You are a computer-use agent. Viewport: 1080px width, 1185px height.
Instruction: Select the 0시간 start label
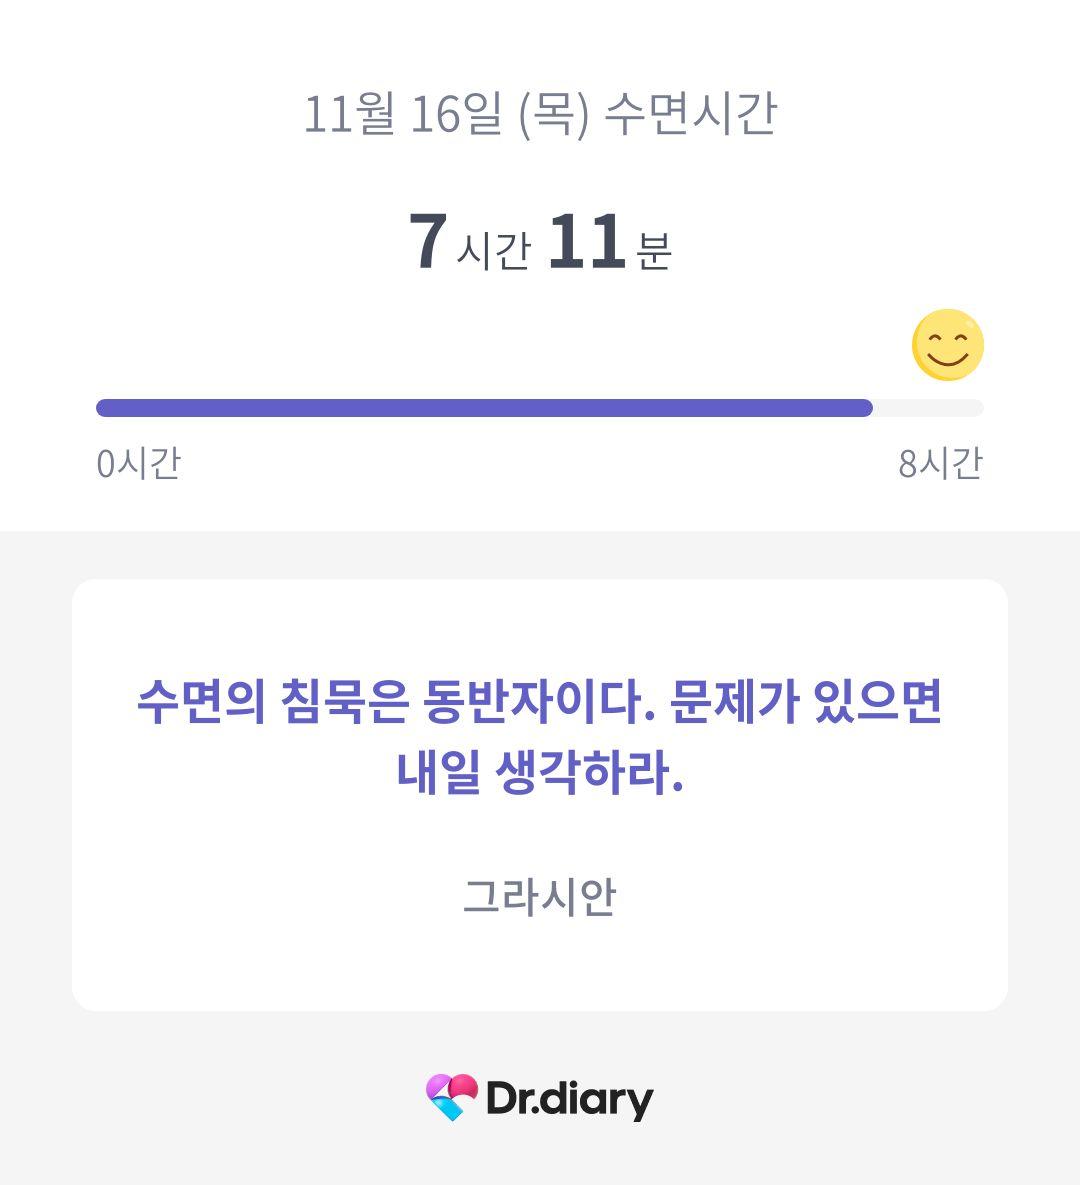point(138,463)
